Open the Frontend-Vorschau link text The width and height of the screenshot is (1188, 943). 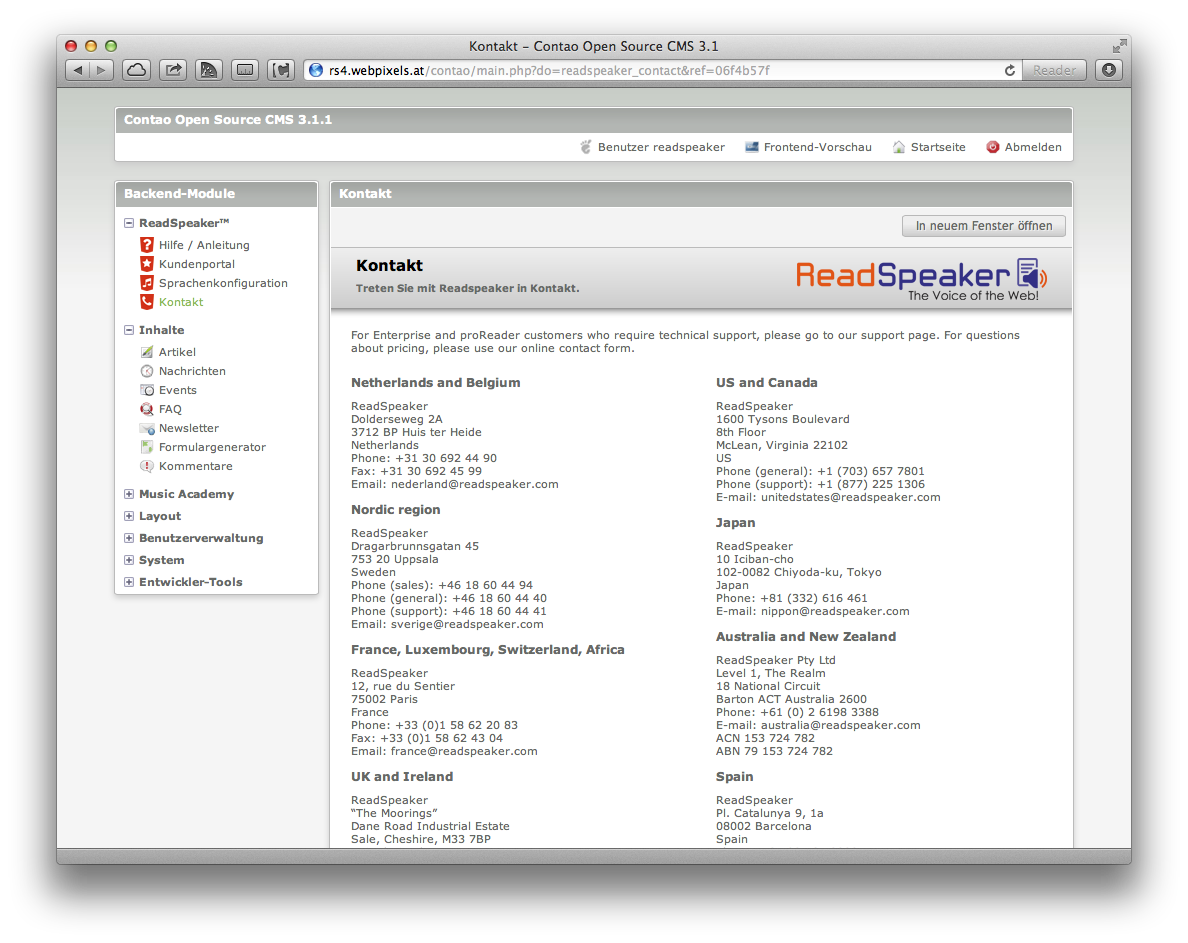pyautogui.click(x=818, y=147)
